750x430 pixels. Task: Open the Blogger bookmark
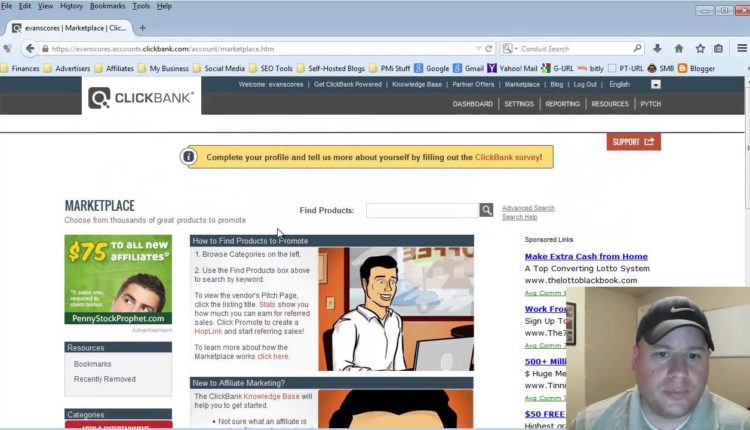[696, 68]
